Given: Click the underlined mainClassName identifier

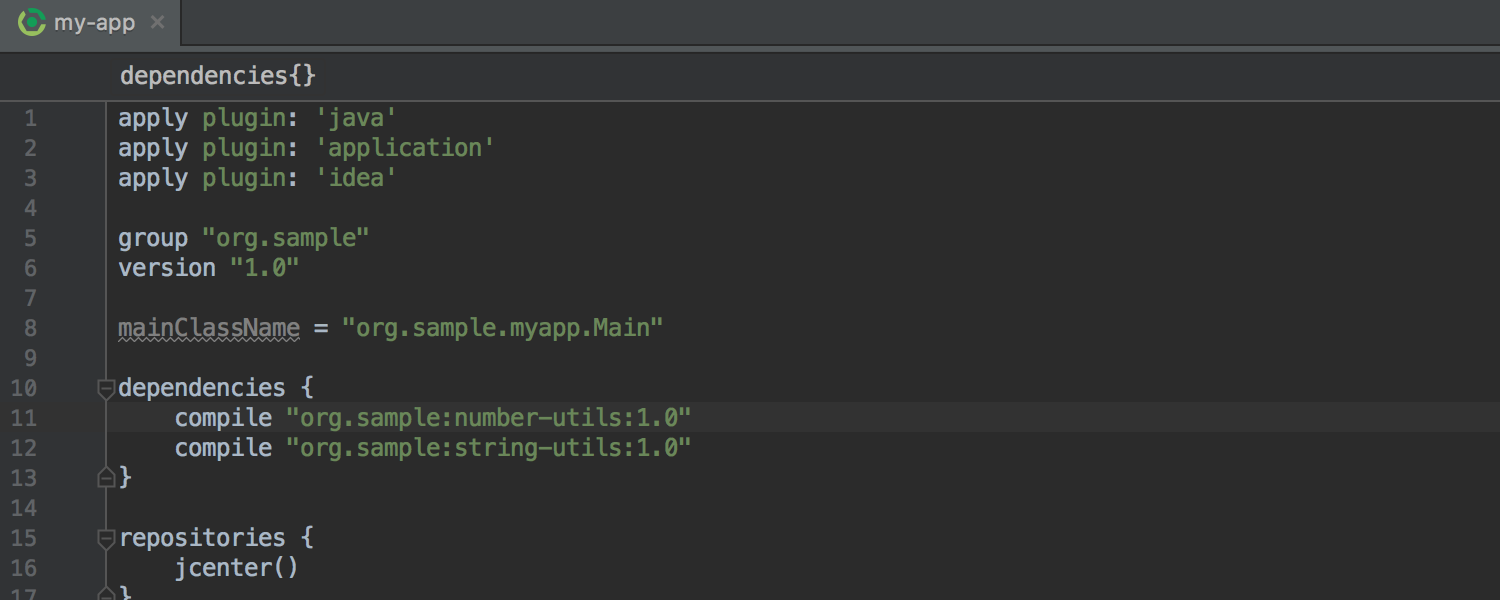Looking at the screenshot, I should [x=209, y=328].
